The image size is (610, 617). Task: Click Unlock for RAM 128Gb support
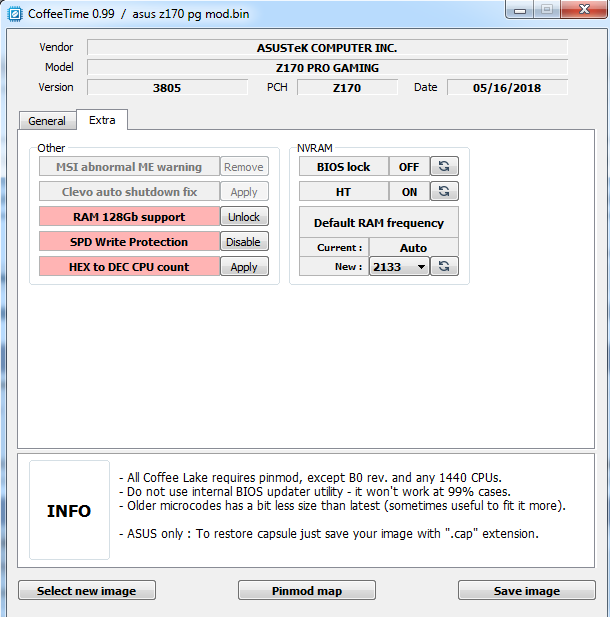click(x=244, y=216)
